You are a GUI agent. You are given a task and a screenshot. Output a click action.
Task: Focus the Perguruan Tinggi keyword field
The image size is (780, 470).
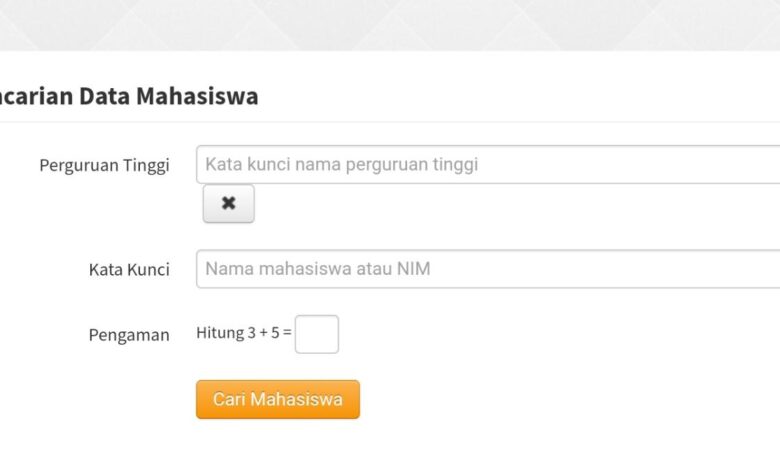(488, 165)
